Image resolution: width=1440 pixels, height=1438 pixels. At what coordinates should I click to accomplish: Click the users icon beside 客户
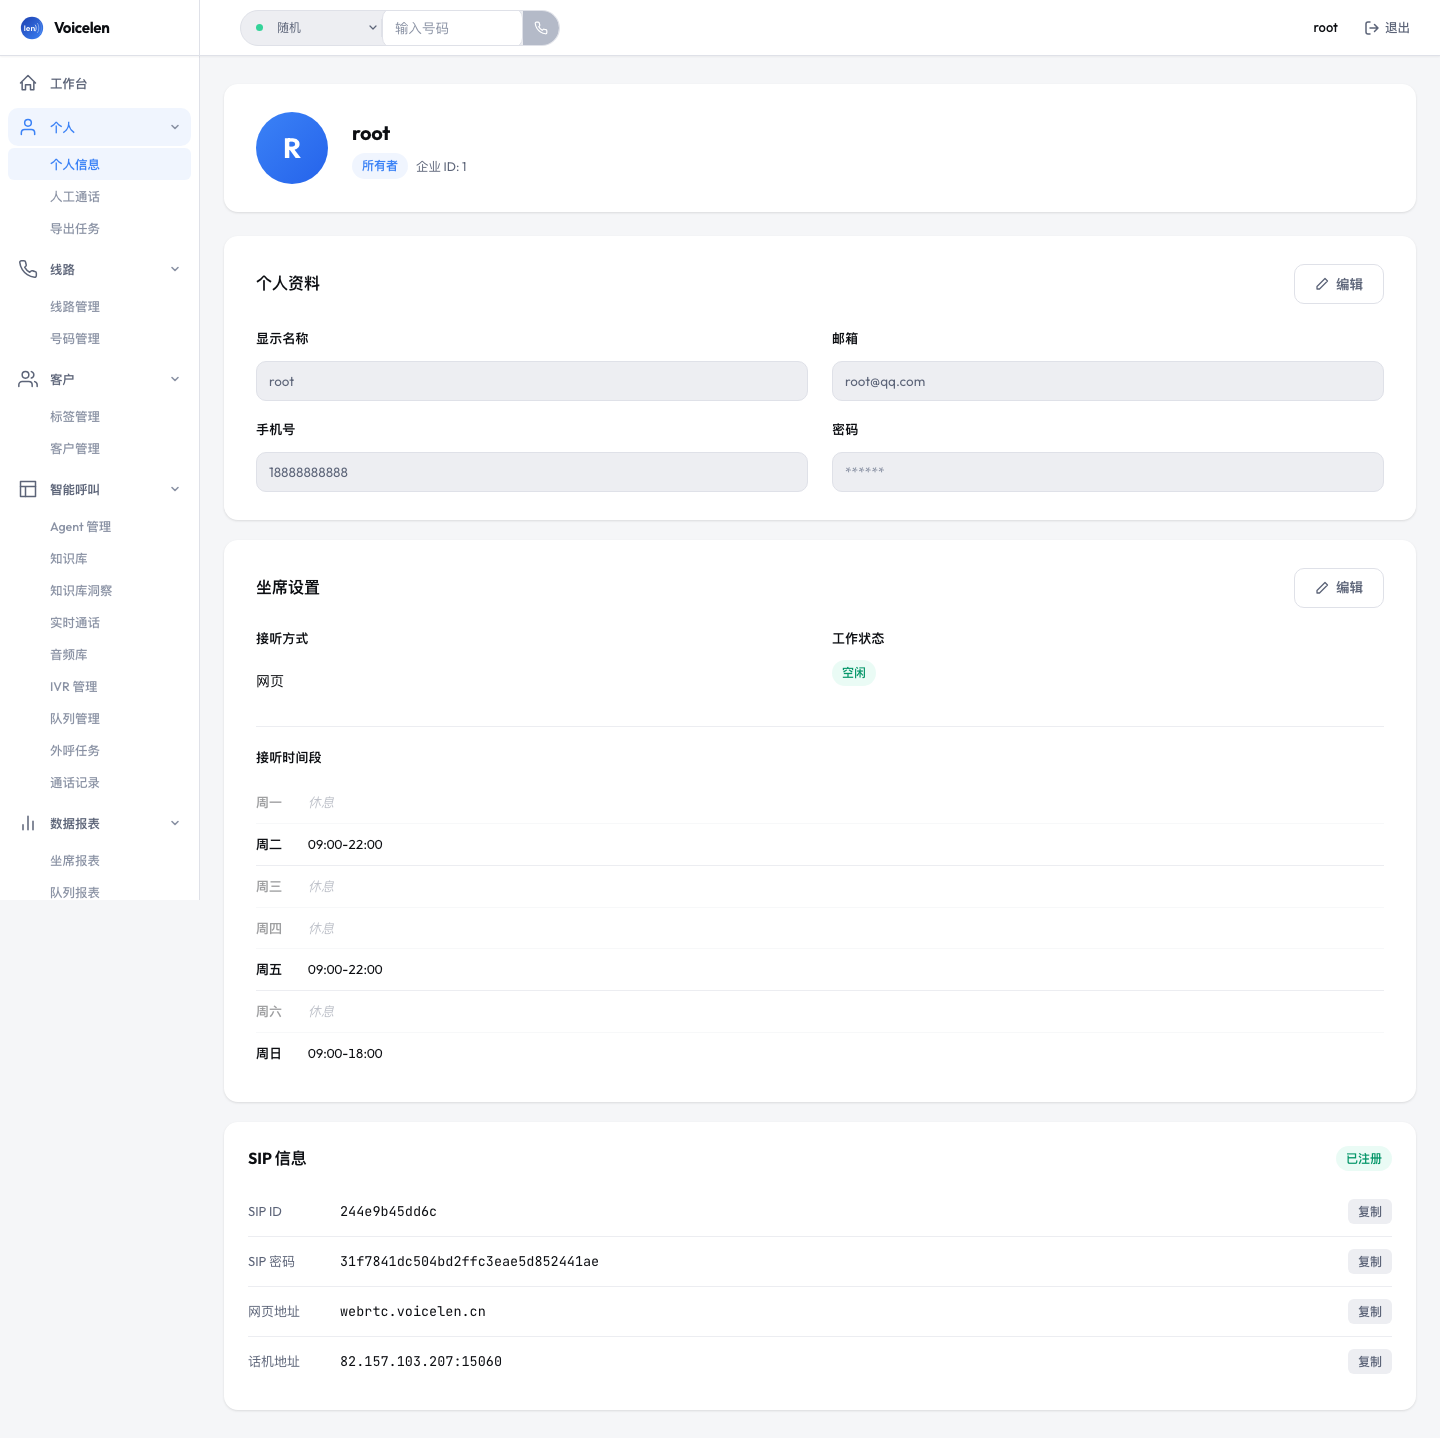coord(28,379)
